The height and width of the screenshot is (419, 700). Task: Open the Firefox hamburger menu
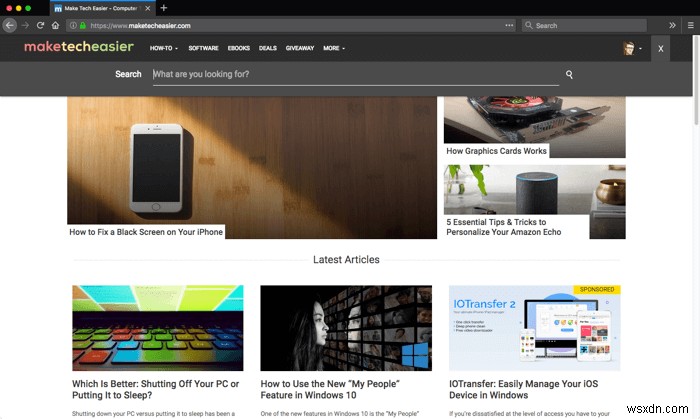pyautogui.click(x=691, y=25)
